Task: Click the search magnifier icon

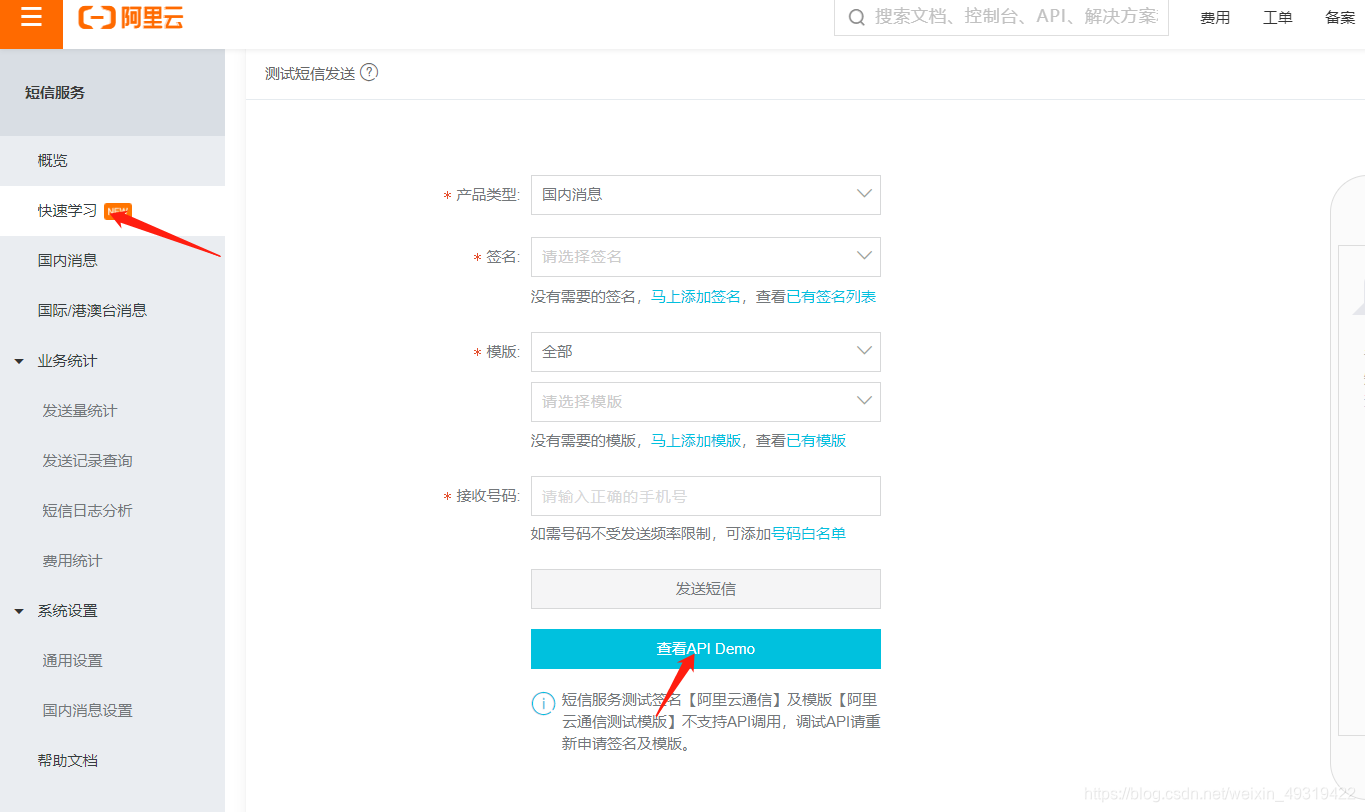Action: [856, 17]
